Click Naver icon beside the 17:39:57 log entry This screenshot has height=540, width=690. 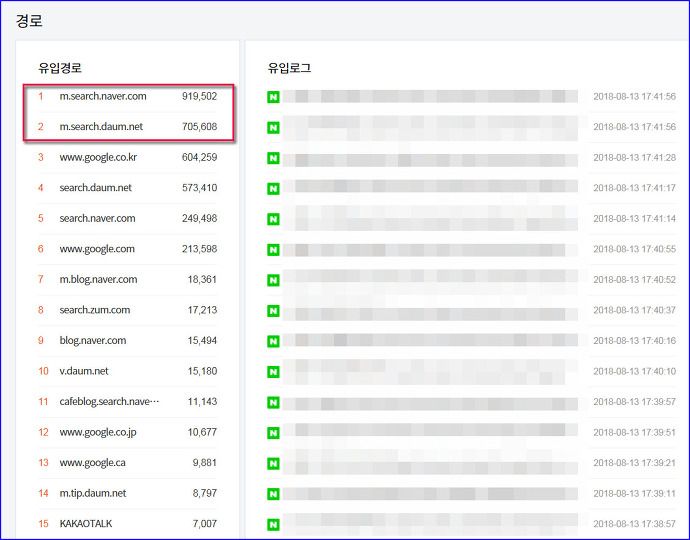click(x=273, y=402)
